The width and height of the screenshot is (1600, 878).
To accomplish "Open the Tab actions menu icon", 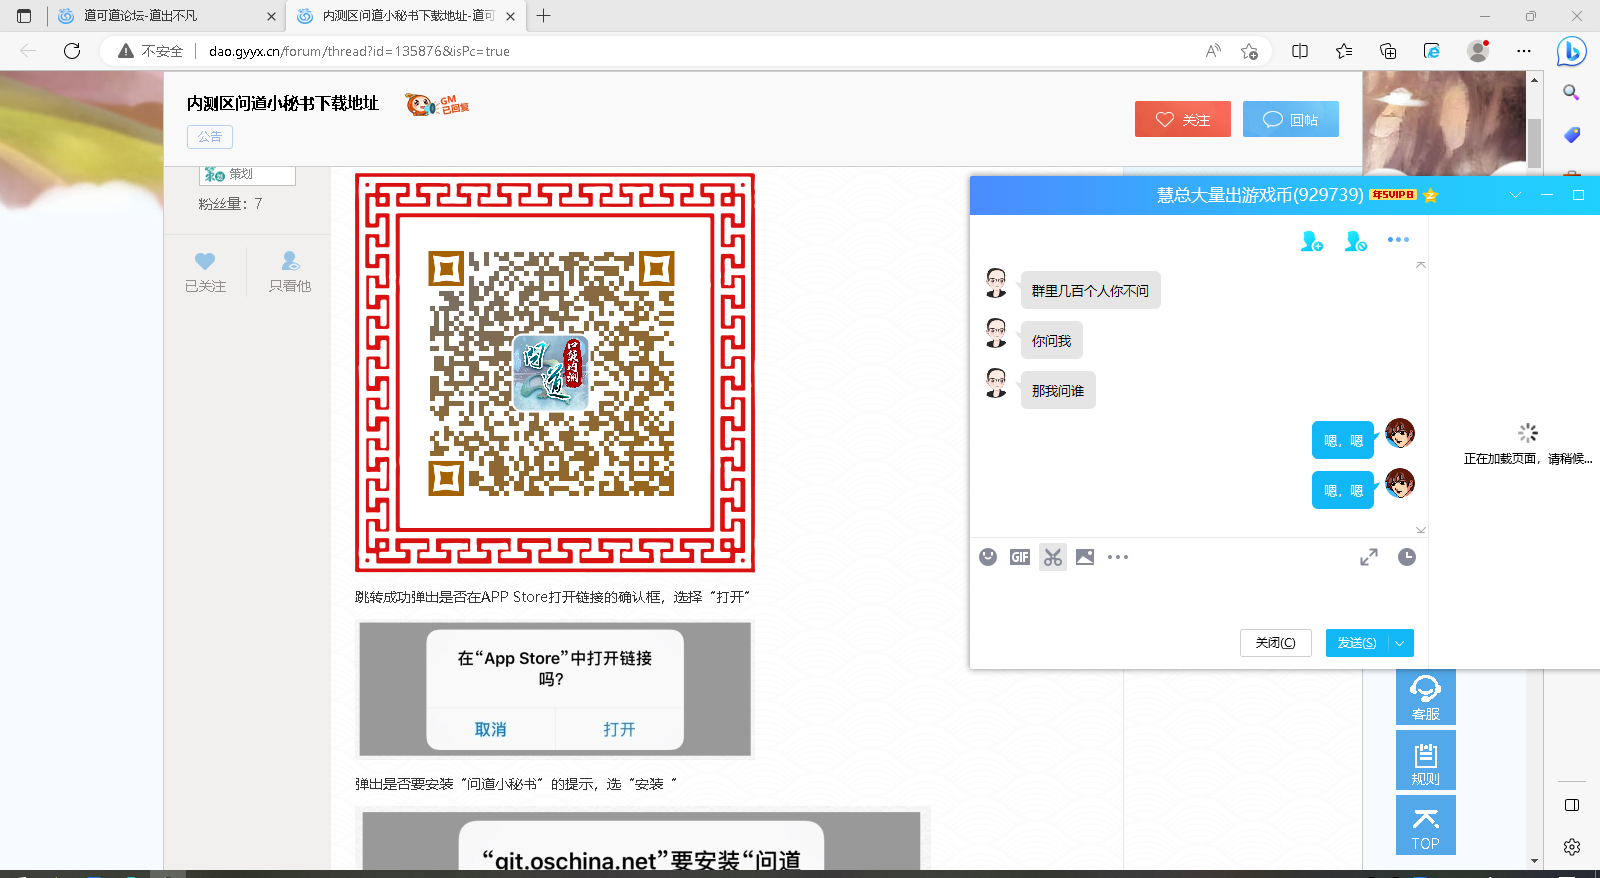I will [24, 16].
